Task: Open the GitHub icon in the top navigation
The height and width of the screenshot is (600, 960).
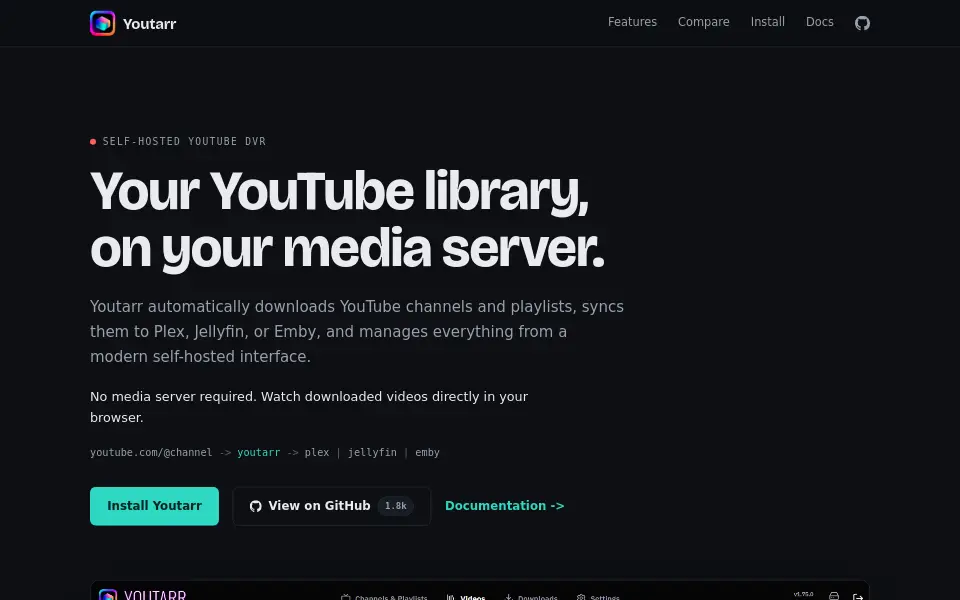Action: 862,23
